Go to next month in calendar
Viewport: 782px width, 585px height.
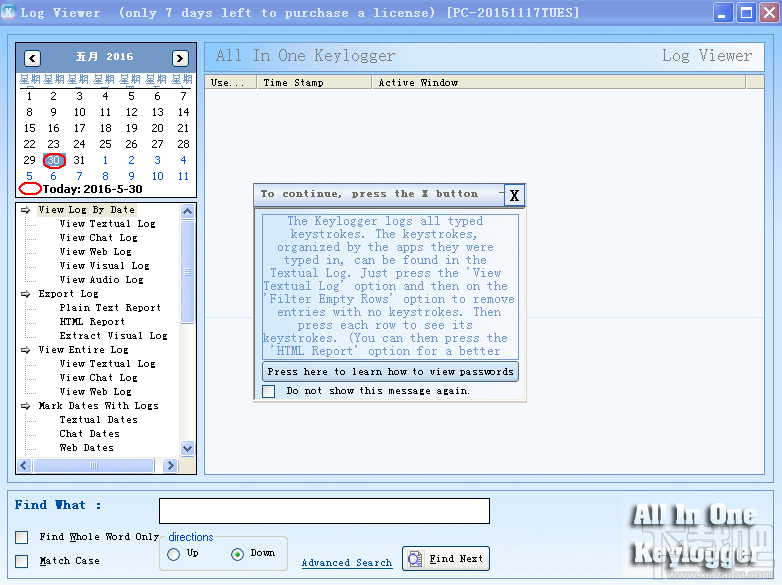(180, 58)
